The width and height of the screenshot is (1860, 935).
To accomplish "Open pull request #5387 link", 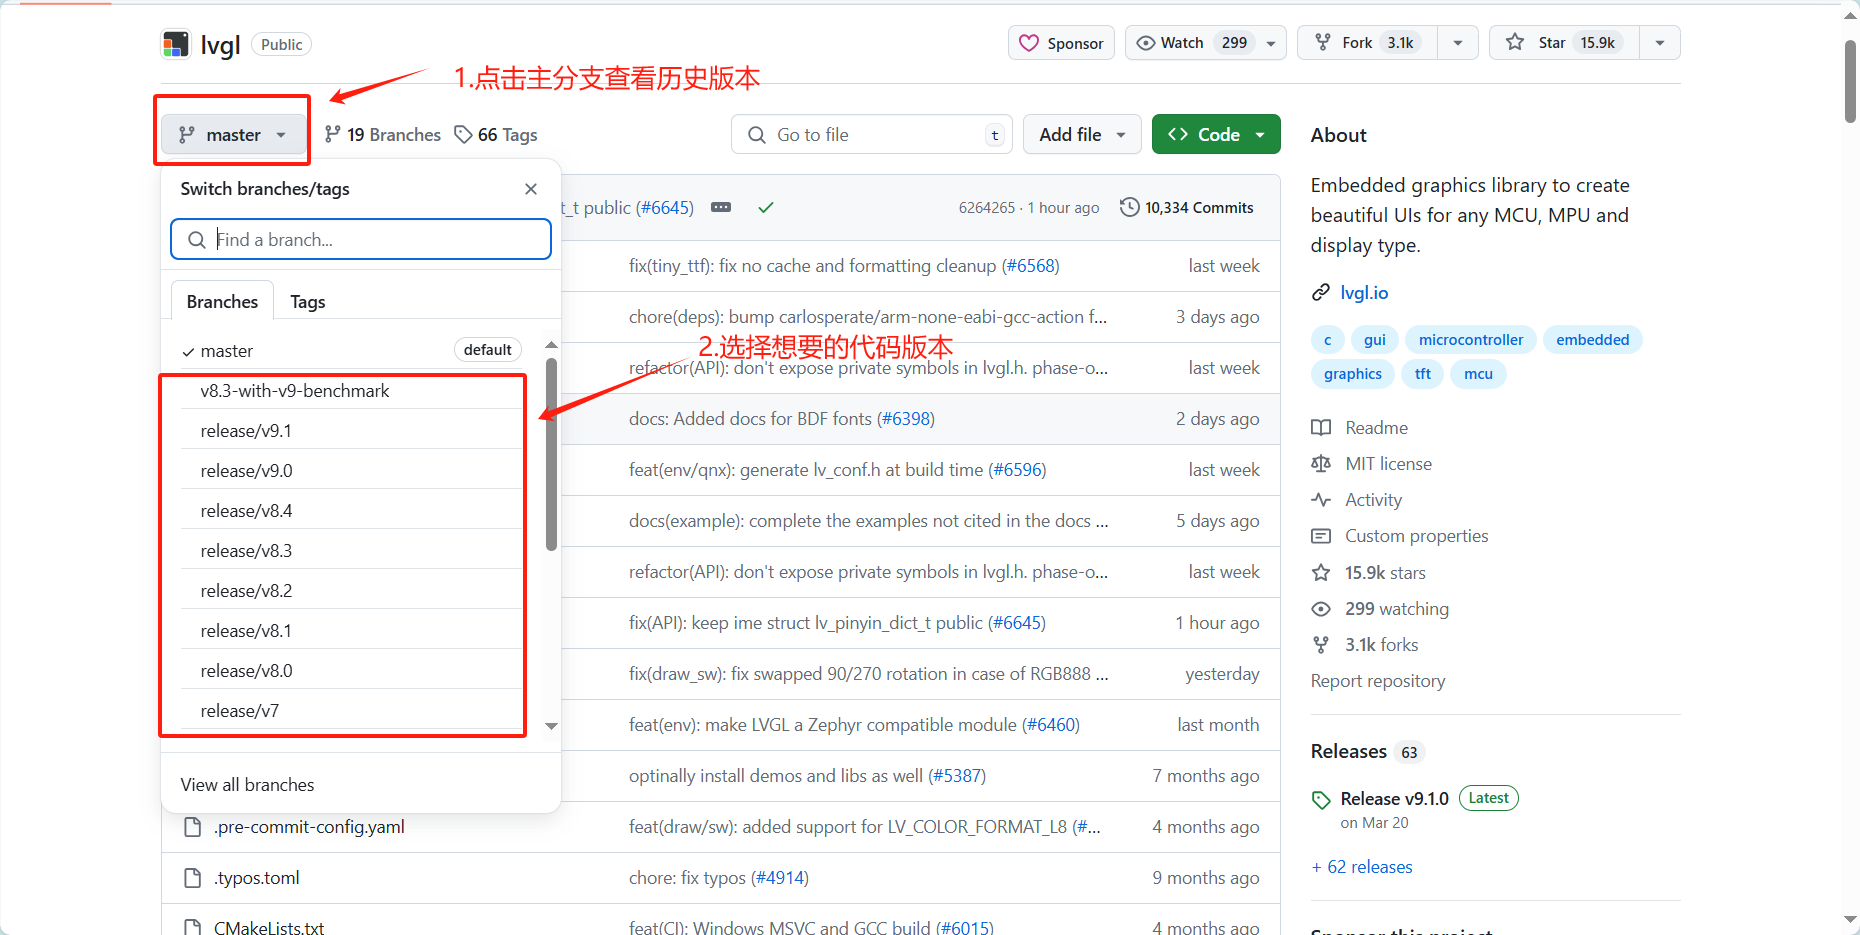I will click(x=957, y=776).
